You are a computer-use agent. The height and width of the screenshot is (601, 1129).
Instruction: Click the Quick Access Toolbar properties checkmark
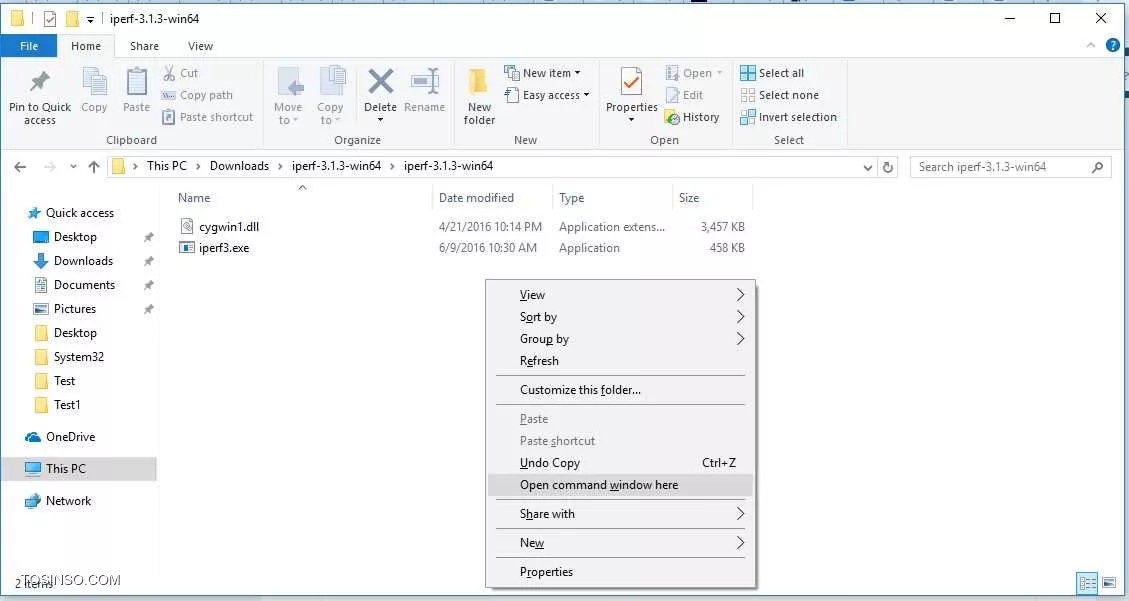[50, 19]
